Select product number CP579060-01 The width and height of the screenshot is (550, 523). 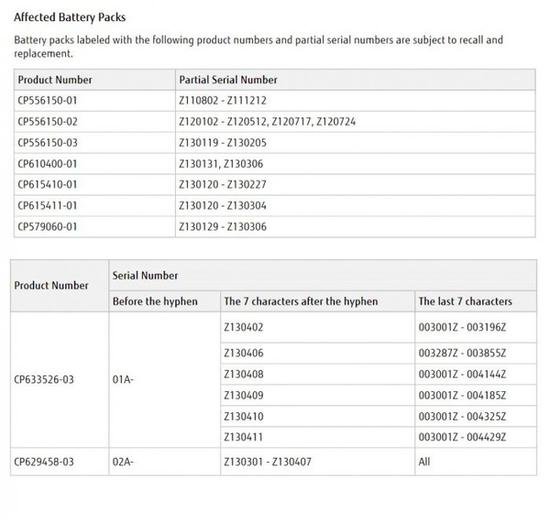point(47,227)
